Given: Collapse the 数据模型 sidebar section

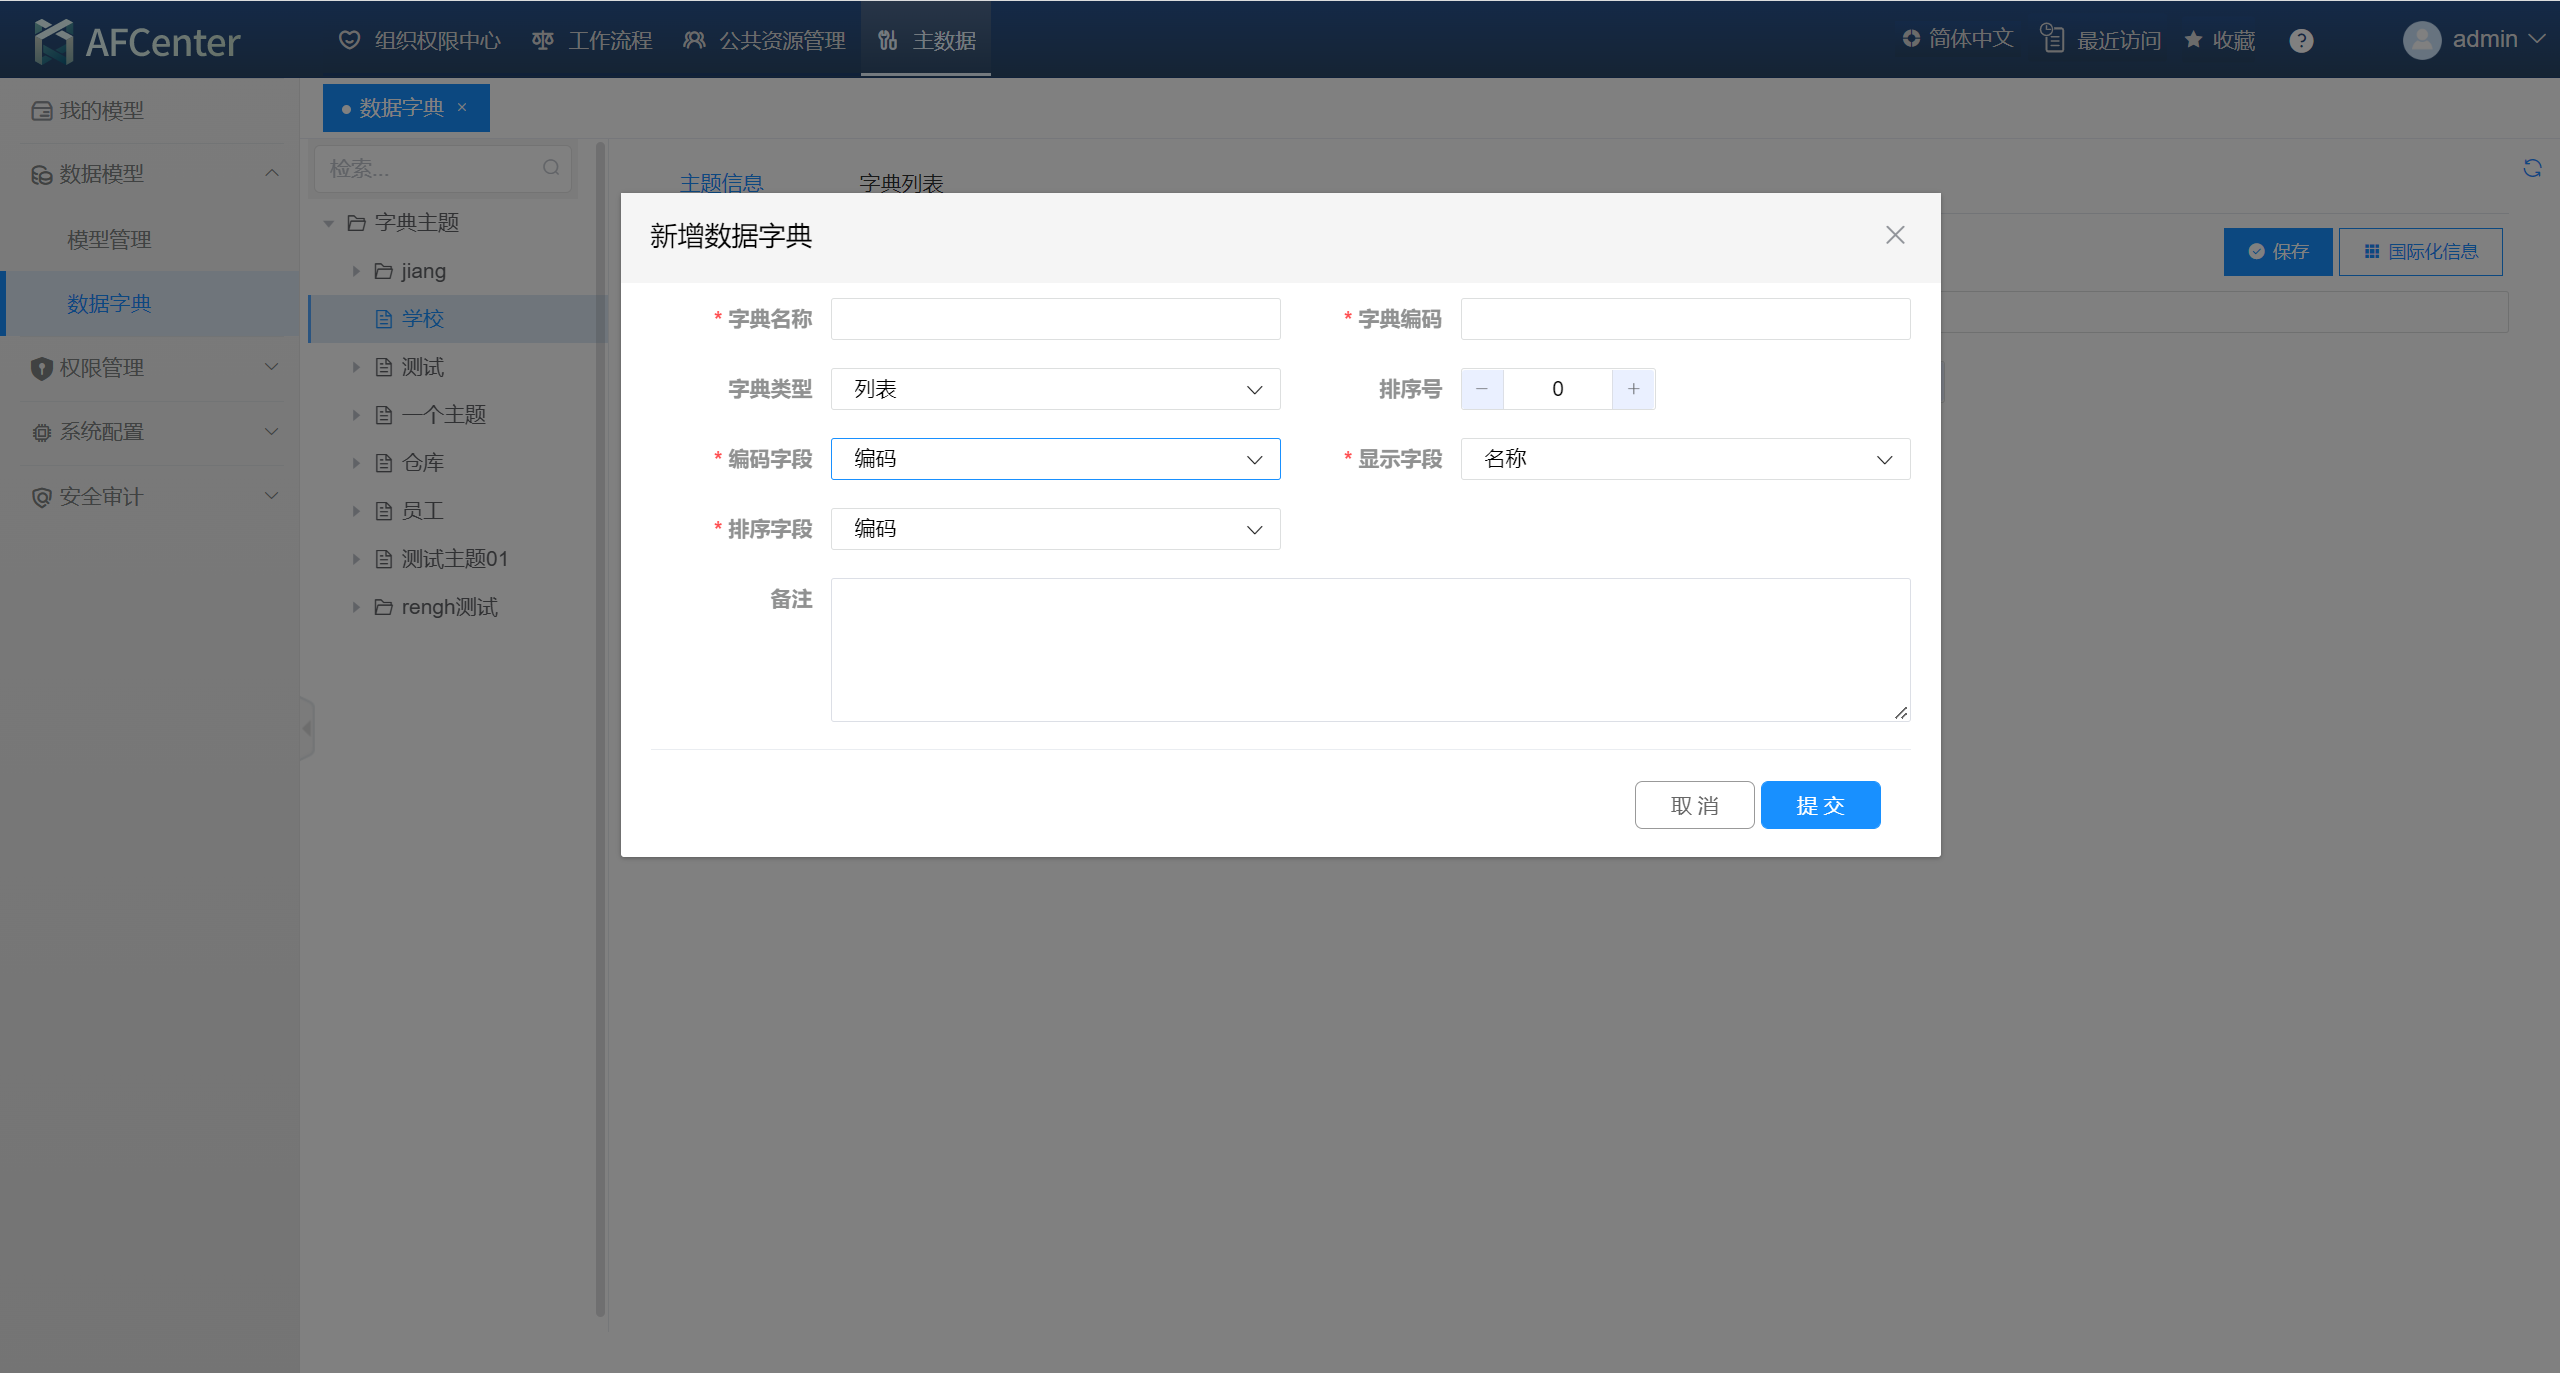Looking at the screenshot, I should tap(271, 174).
